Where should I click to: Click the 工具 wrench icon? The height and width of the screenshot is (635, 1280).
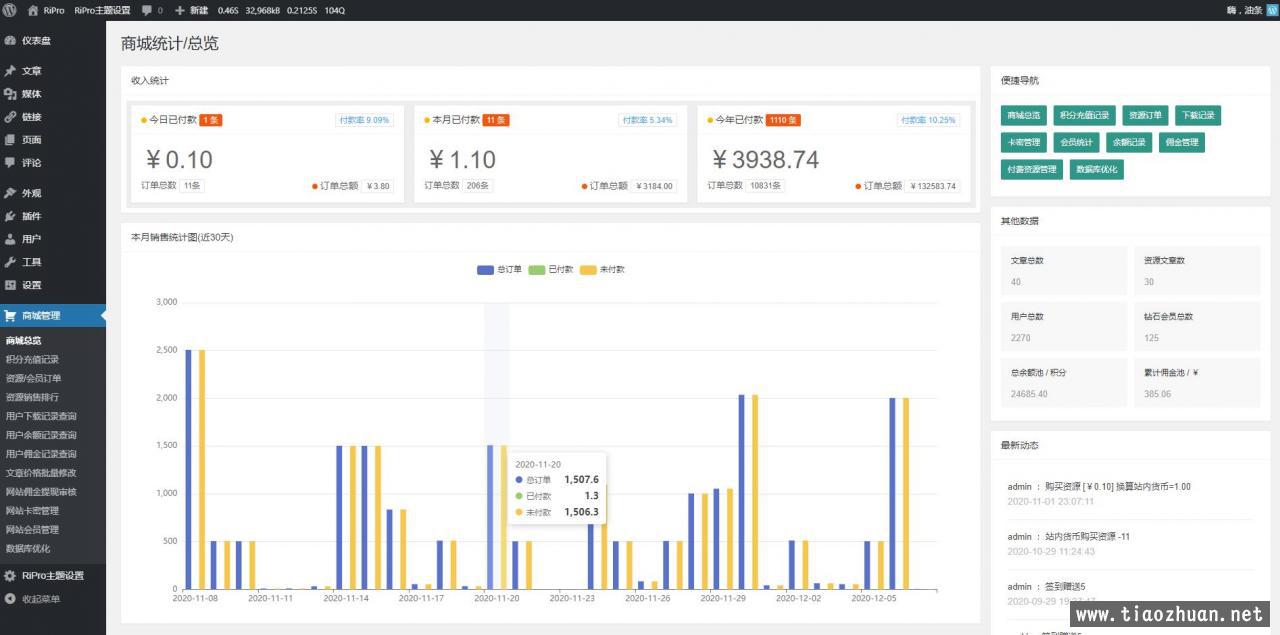tap(10, 262)
